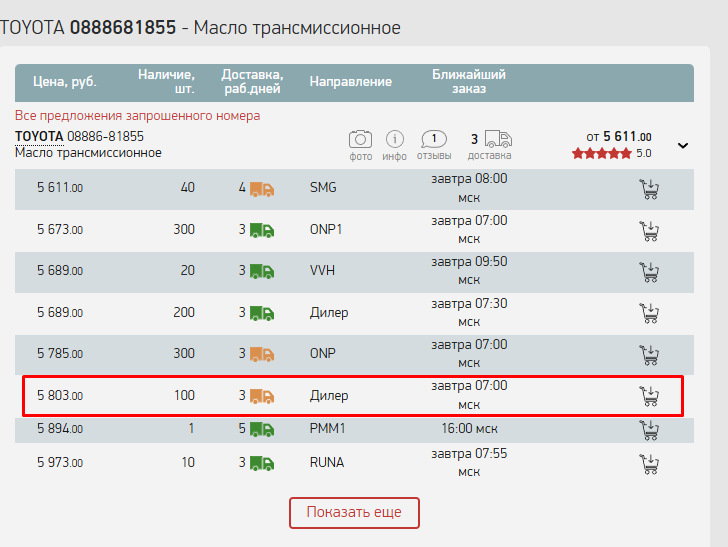Click the part number 08886-81855

click(x=105, y=137)
